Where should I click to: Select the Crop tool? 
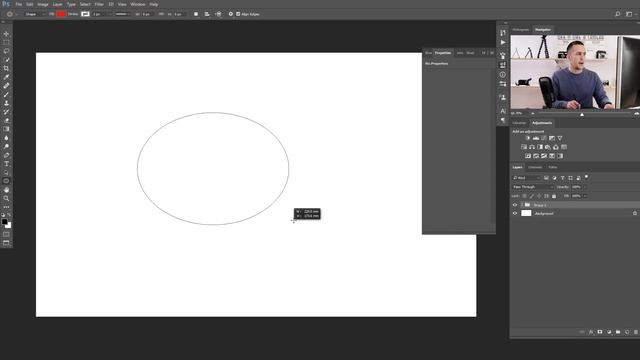pyautogui.click(x=6, y=68)
